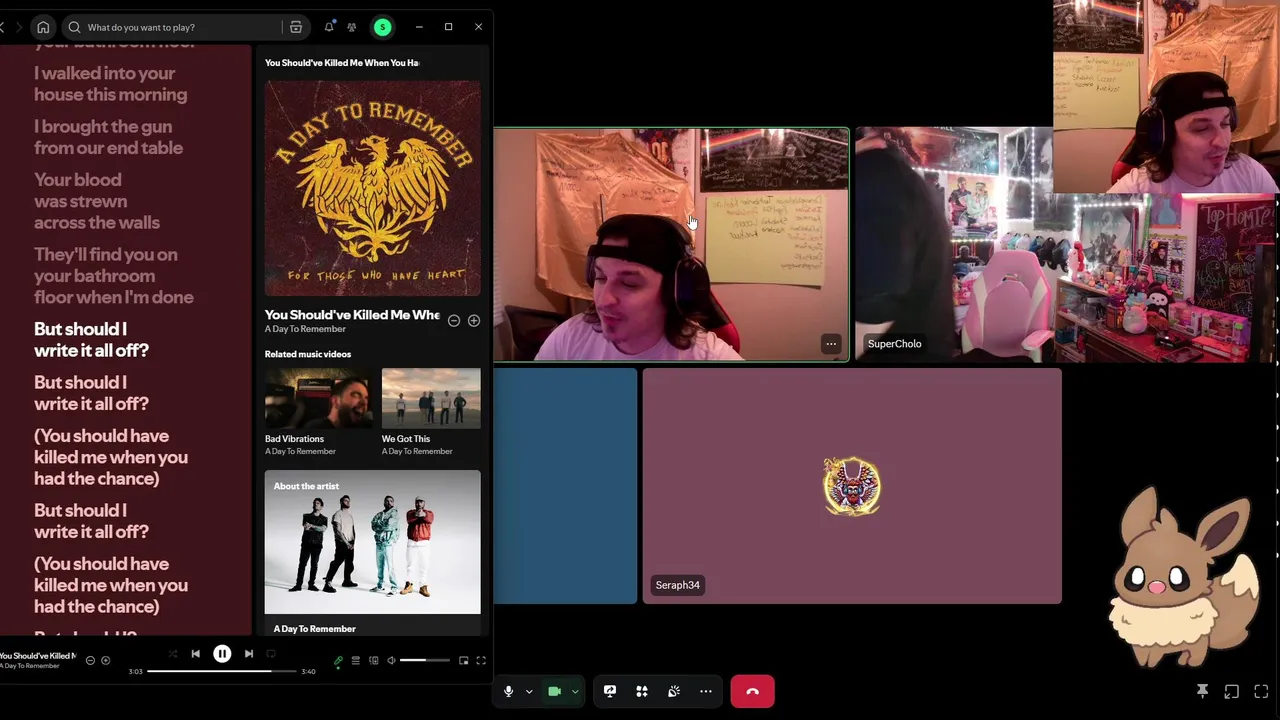
Task: Seek on the song progress bar
Action: click(x=222, y=671)
